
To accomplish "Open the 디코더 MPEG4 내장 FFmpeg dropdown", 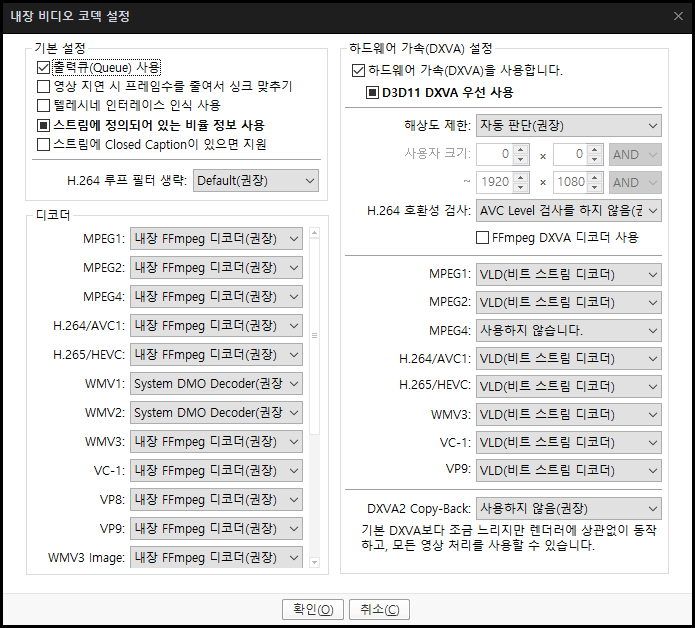I will pos(216,296).
